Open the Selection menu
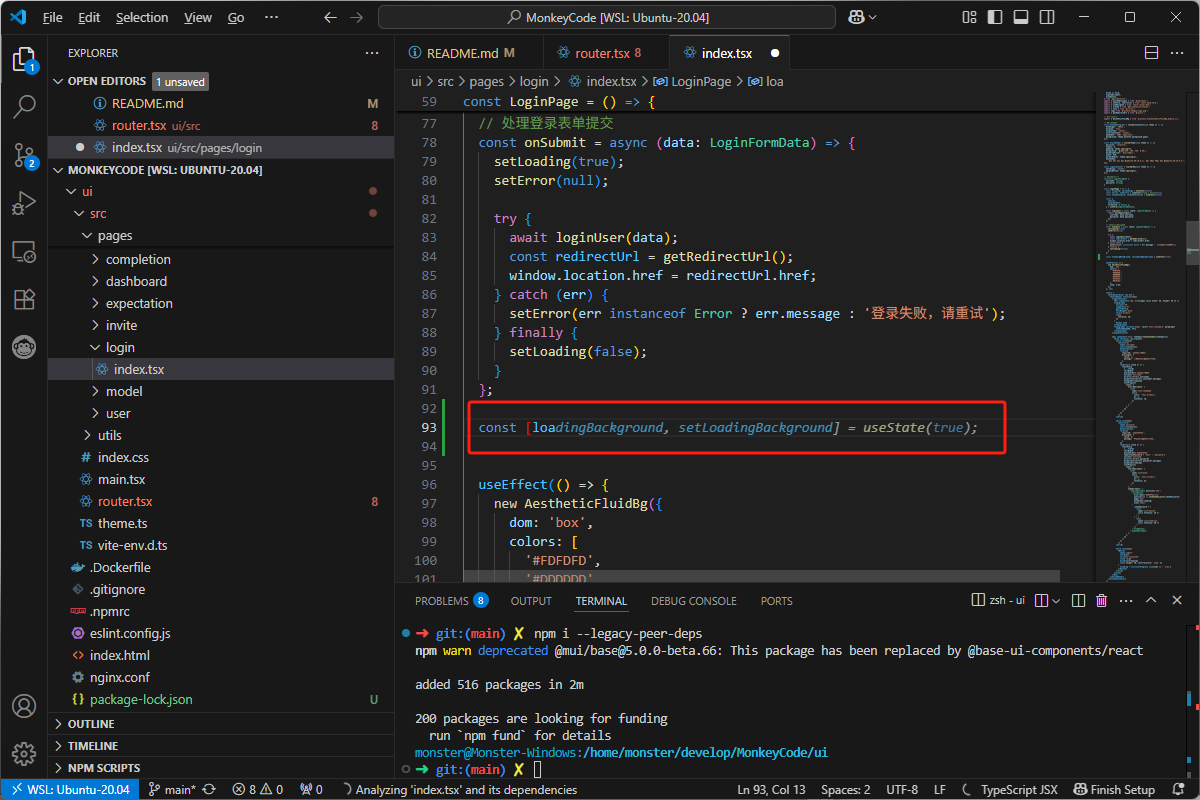 142,17
